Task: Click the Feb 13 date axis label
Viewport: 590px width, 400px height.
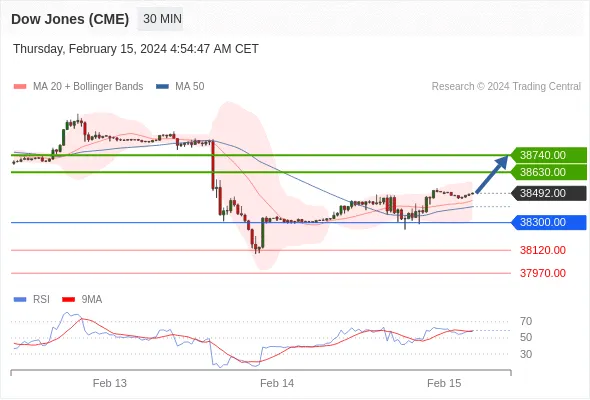Action: (x=109, y=383)
